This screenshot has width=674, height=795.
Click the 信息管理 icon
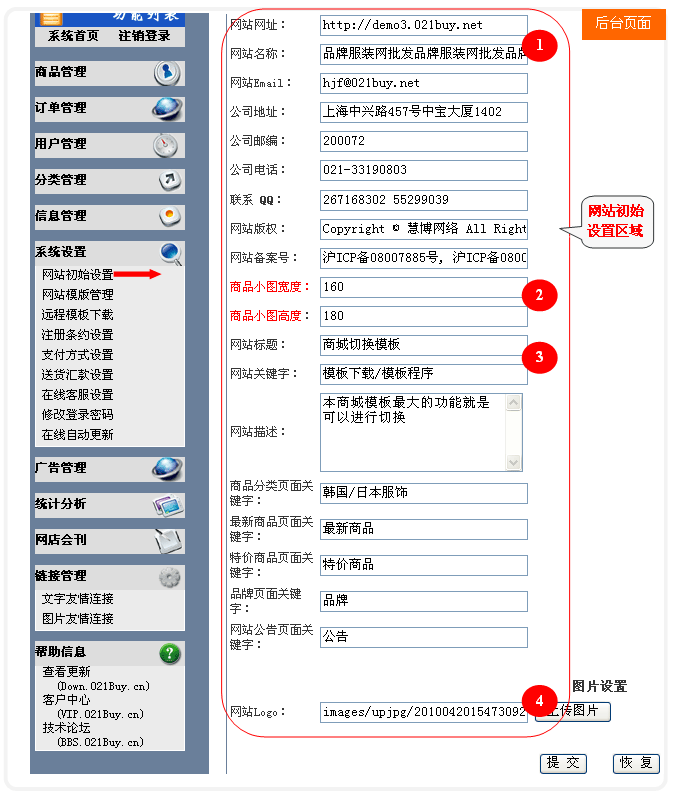coord(170,216)
